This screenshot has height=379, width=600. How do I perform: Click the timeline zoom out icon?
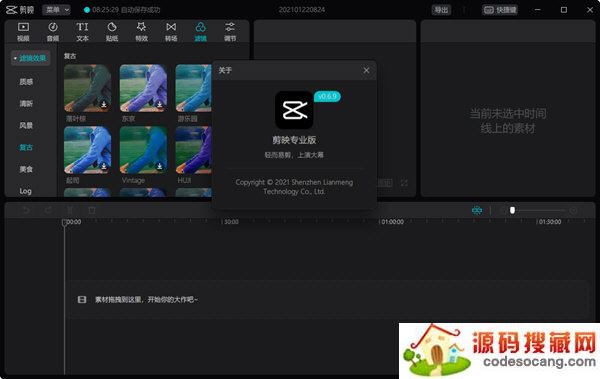(x=503, y=210)
